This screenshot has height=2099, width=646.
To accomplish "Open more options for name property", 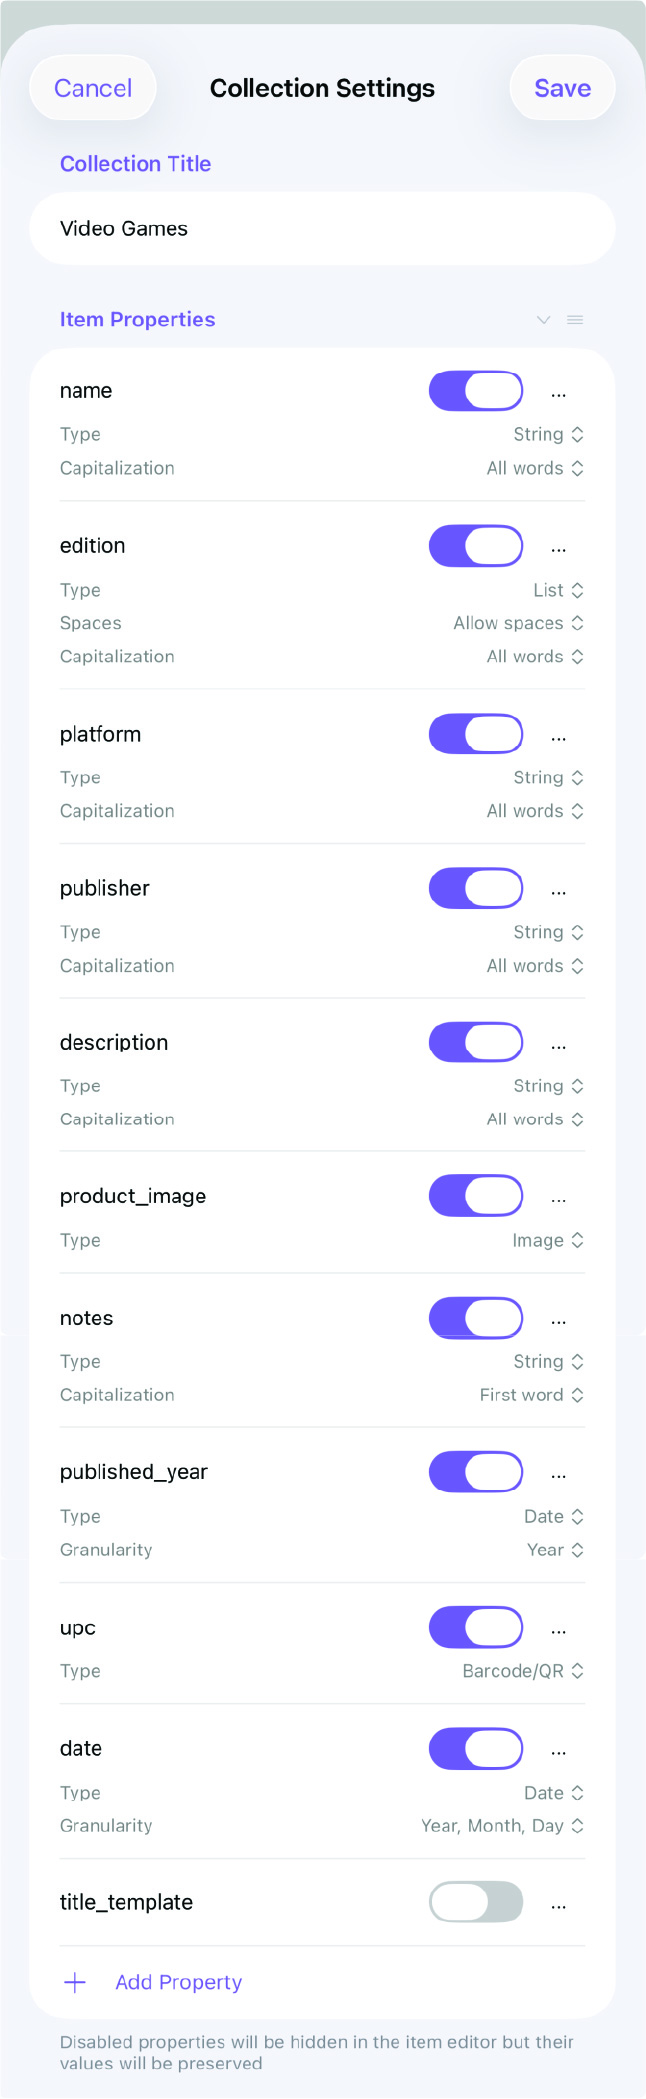I will [558, 394].
